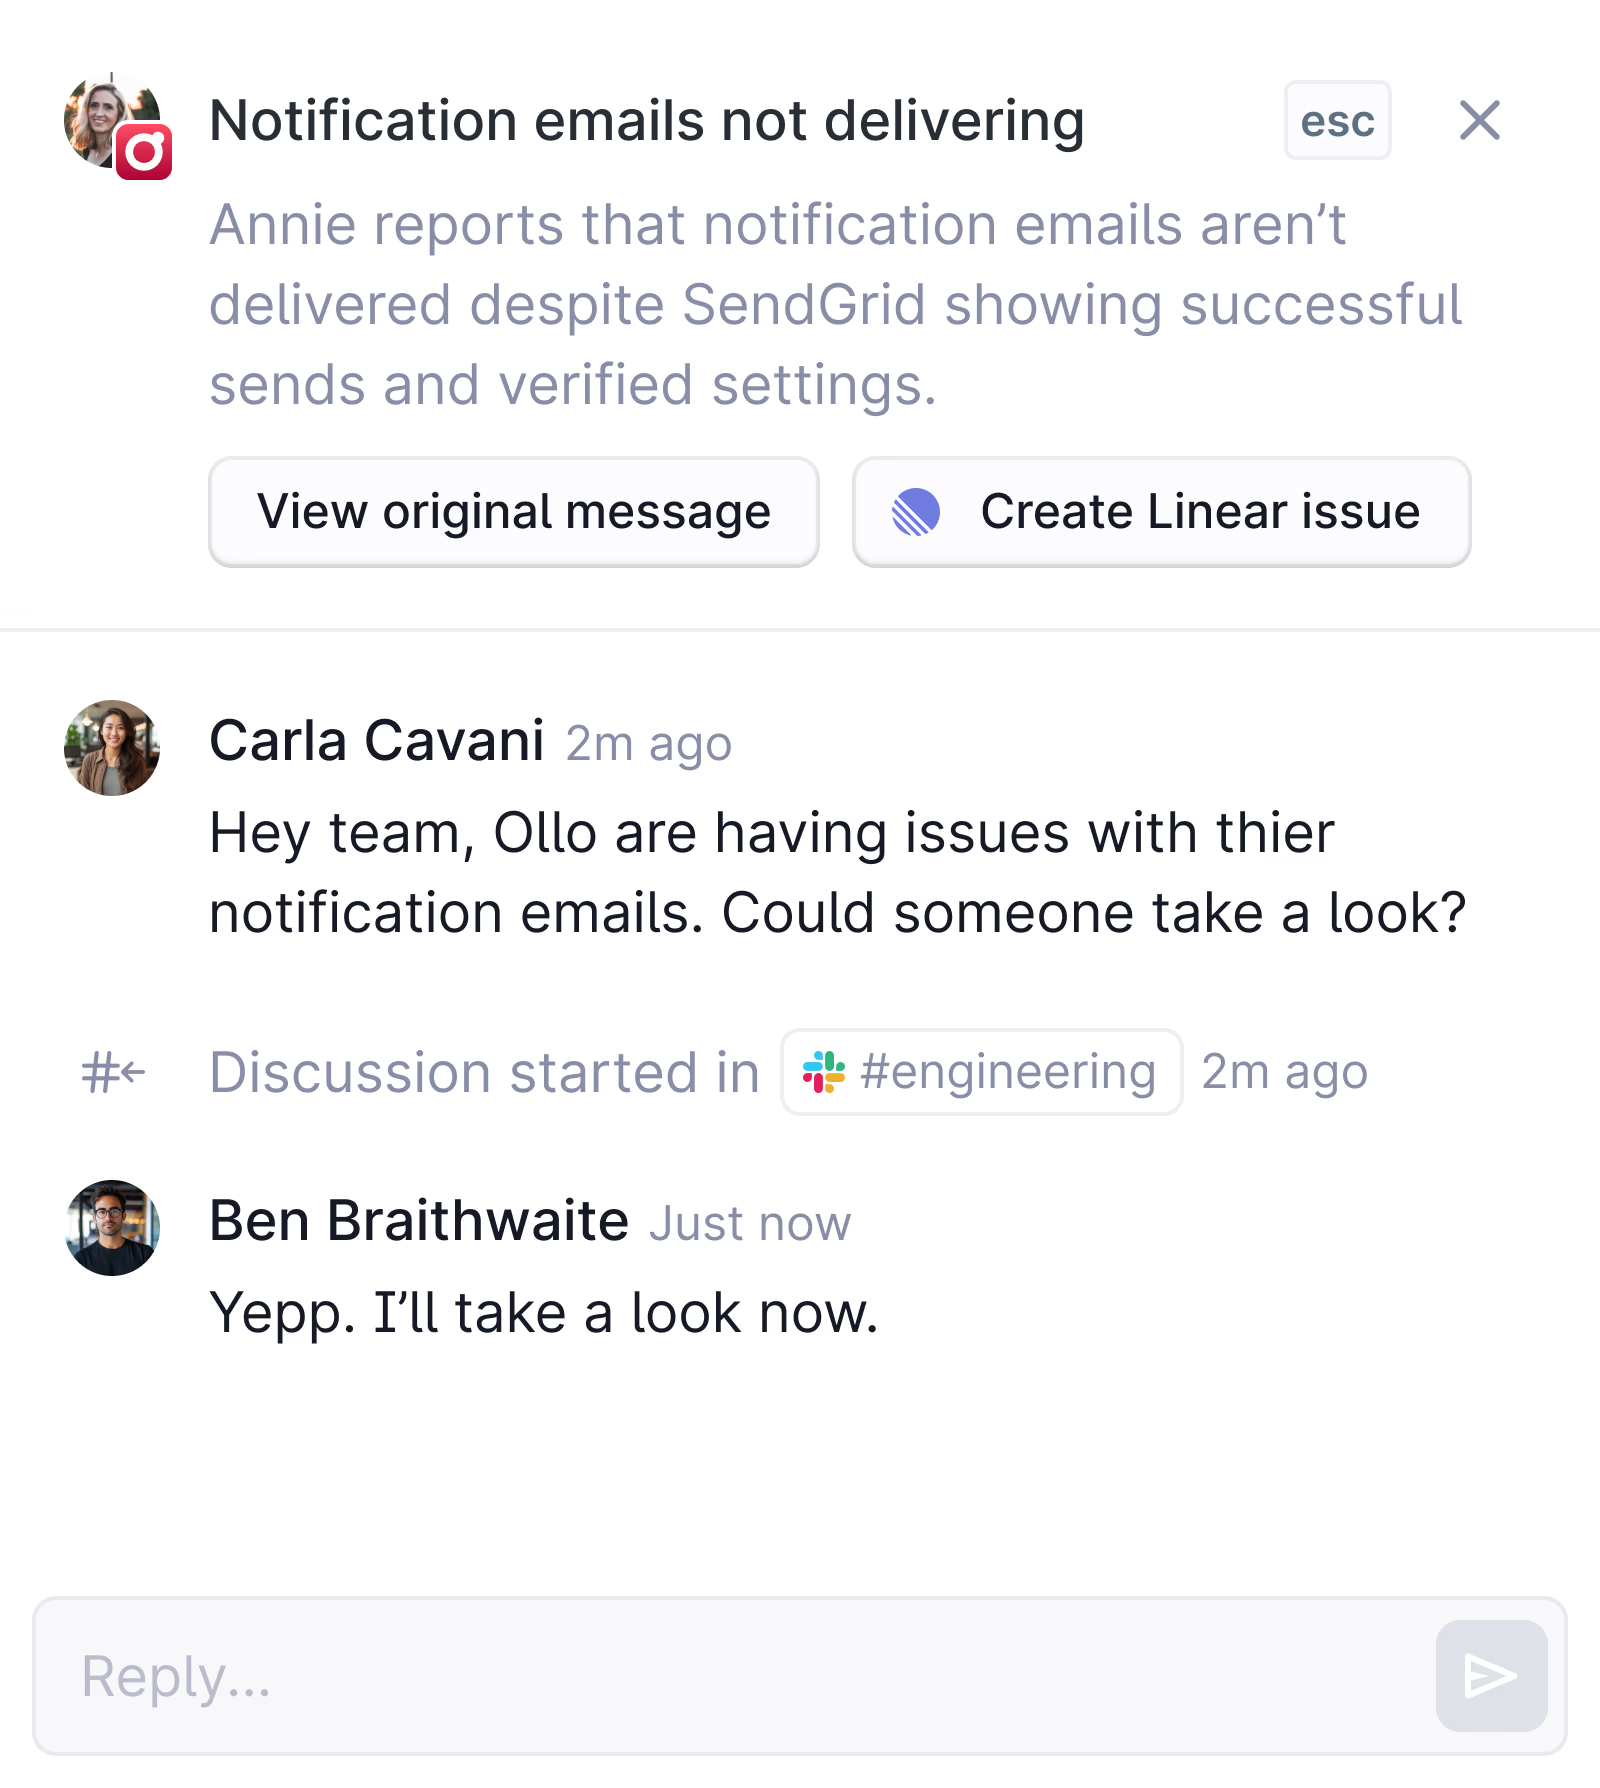Image resolution: width=1600 pixels, height=1788 pixels.
Task: Click the esc key badge
Action: tap(1337, 120)
